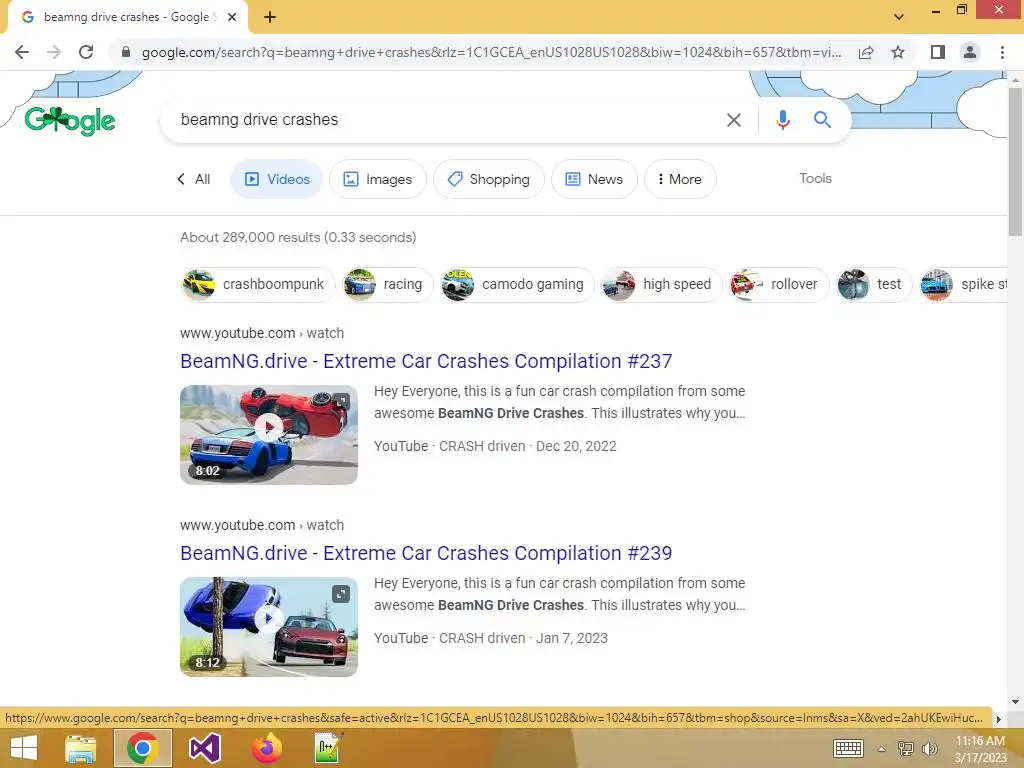Click into the search query field

(444, 120)
